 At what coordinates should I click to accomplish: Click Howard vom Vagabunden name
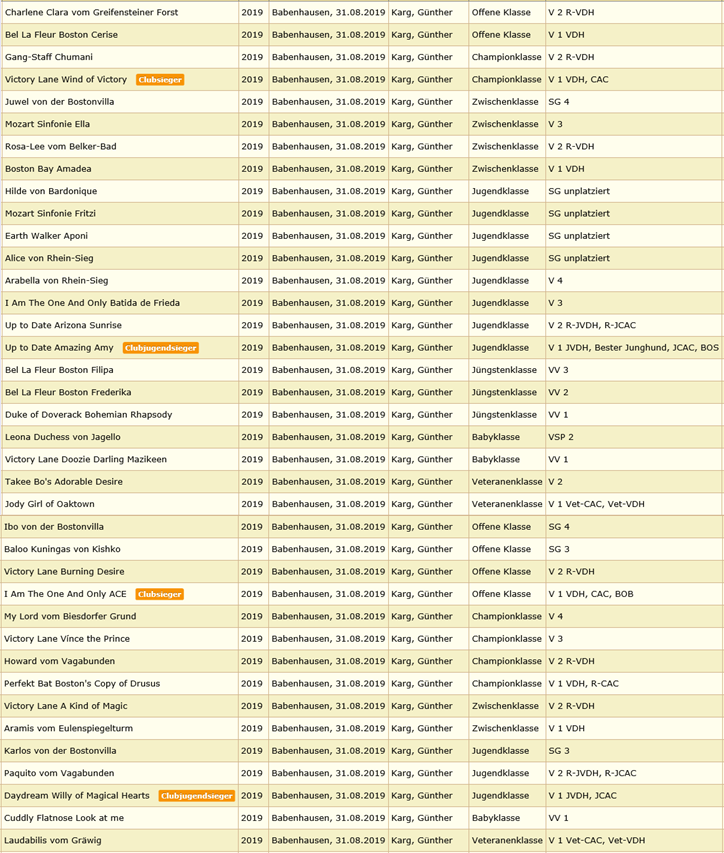(x=60, y=660)
